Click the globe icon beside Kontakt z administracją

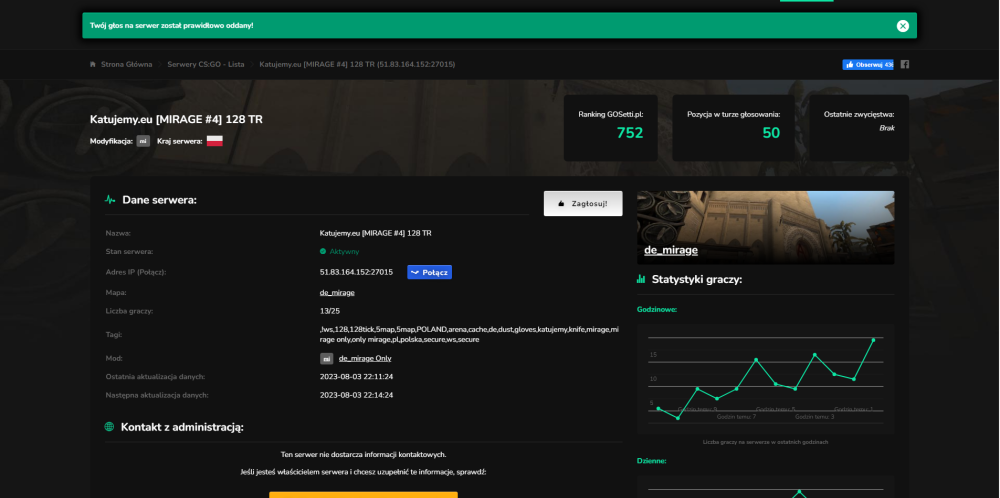pos(109,427)
